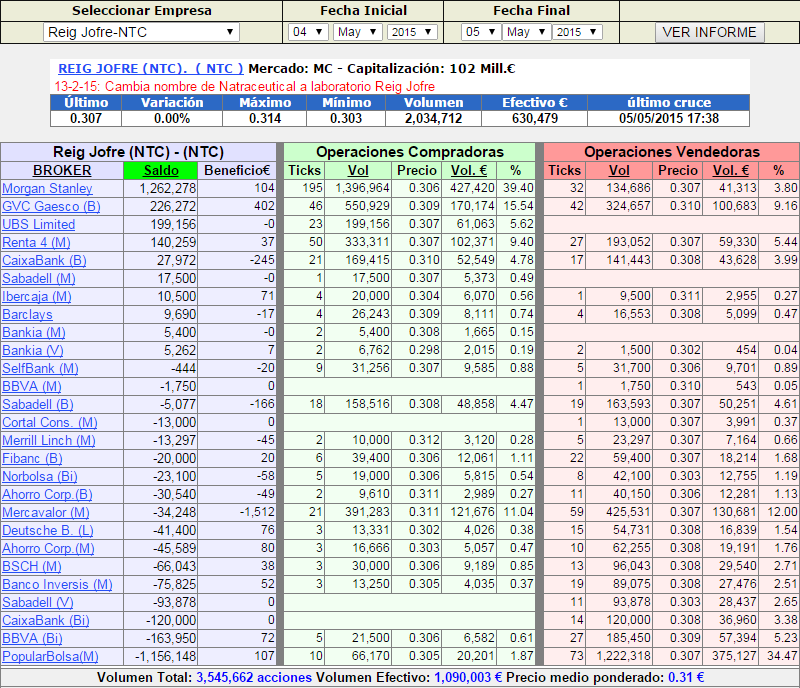Open the Bankia (M) broker link
The width and height of the screenshot is (800, 688).
(x=34, y=333)
